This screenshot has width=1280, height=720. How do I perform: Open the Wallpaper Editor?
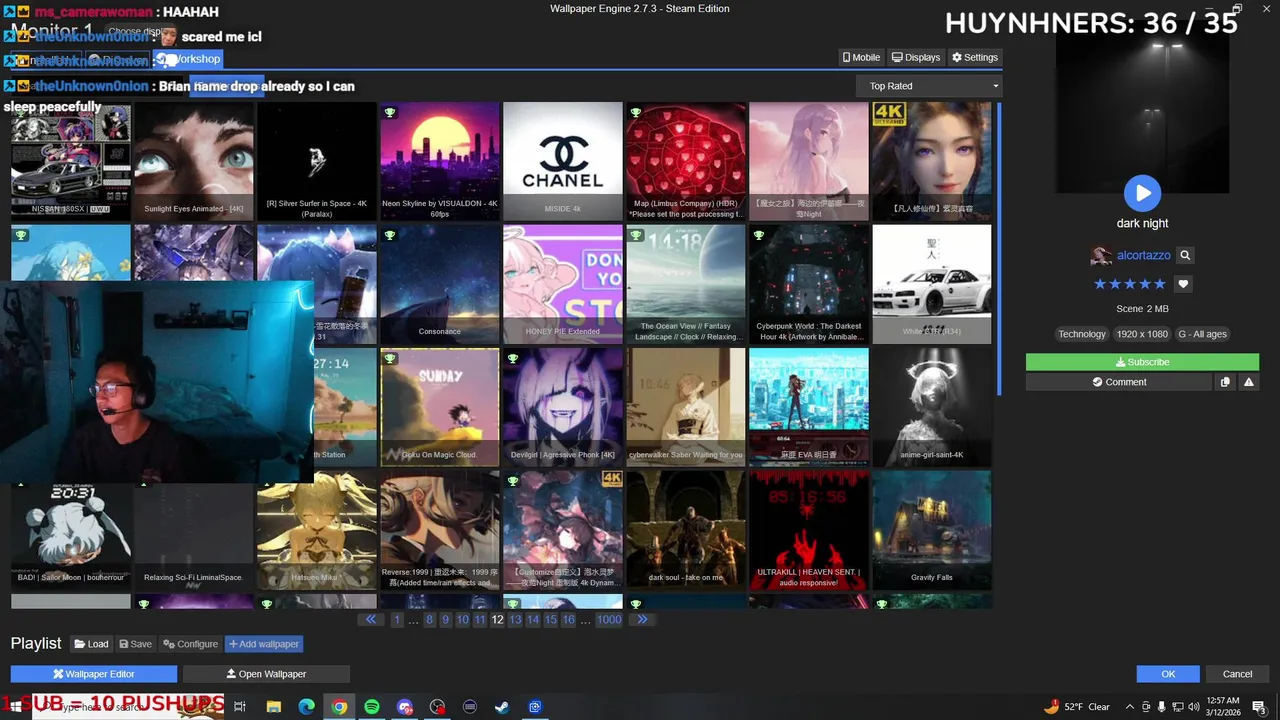click(94, 674)
